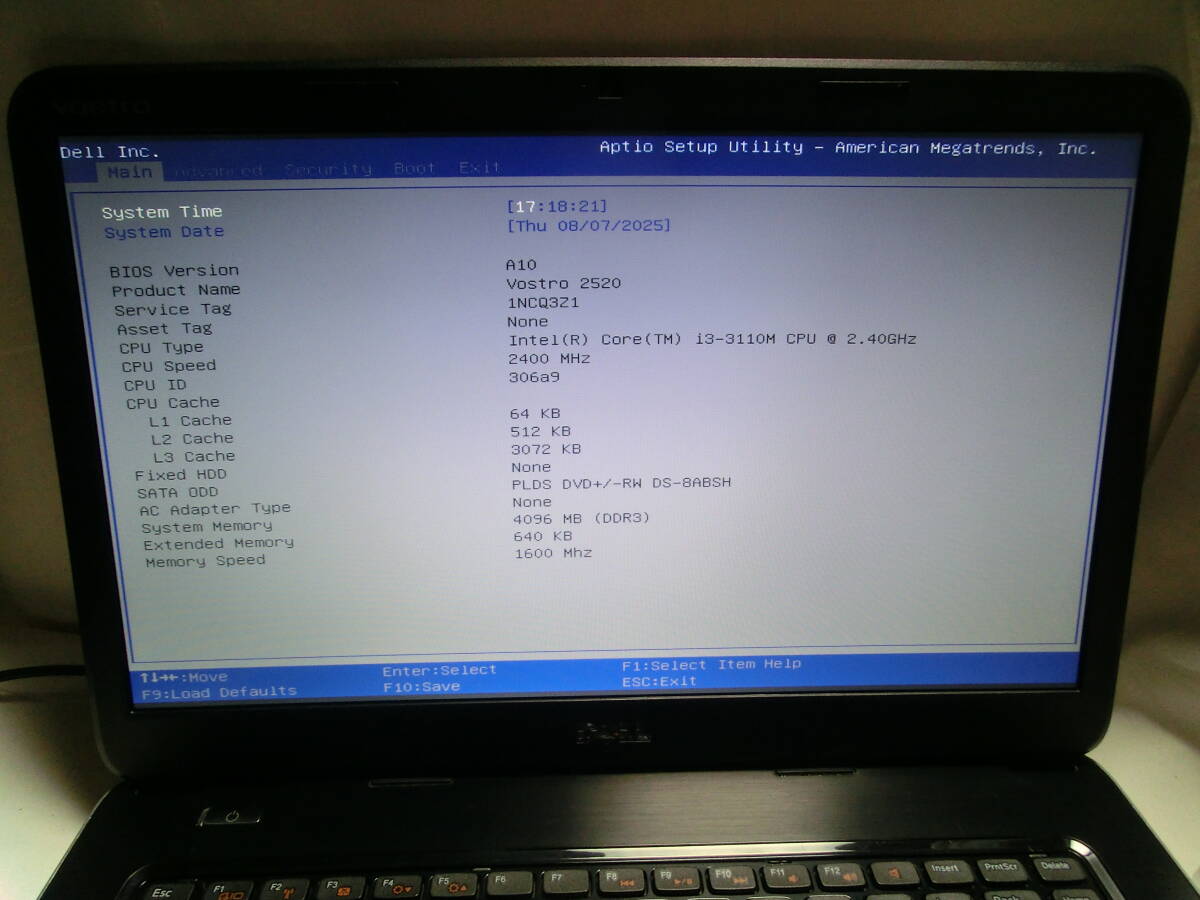1200x900 pixels.
Task: Click the L3 Cache label
Action: click(194, 457)
